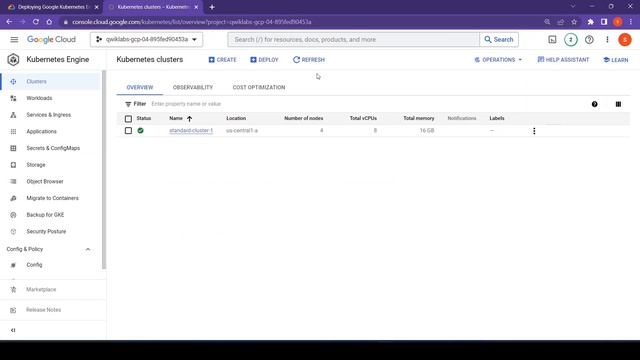
Task: Collapse the left navigation panel
Action: pyautogui.click(x=13, y=330)
